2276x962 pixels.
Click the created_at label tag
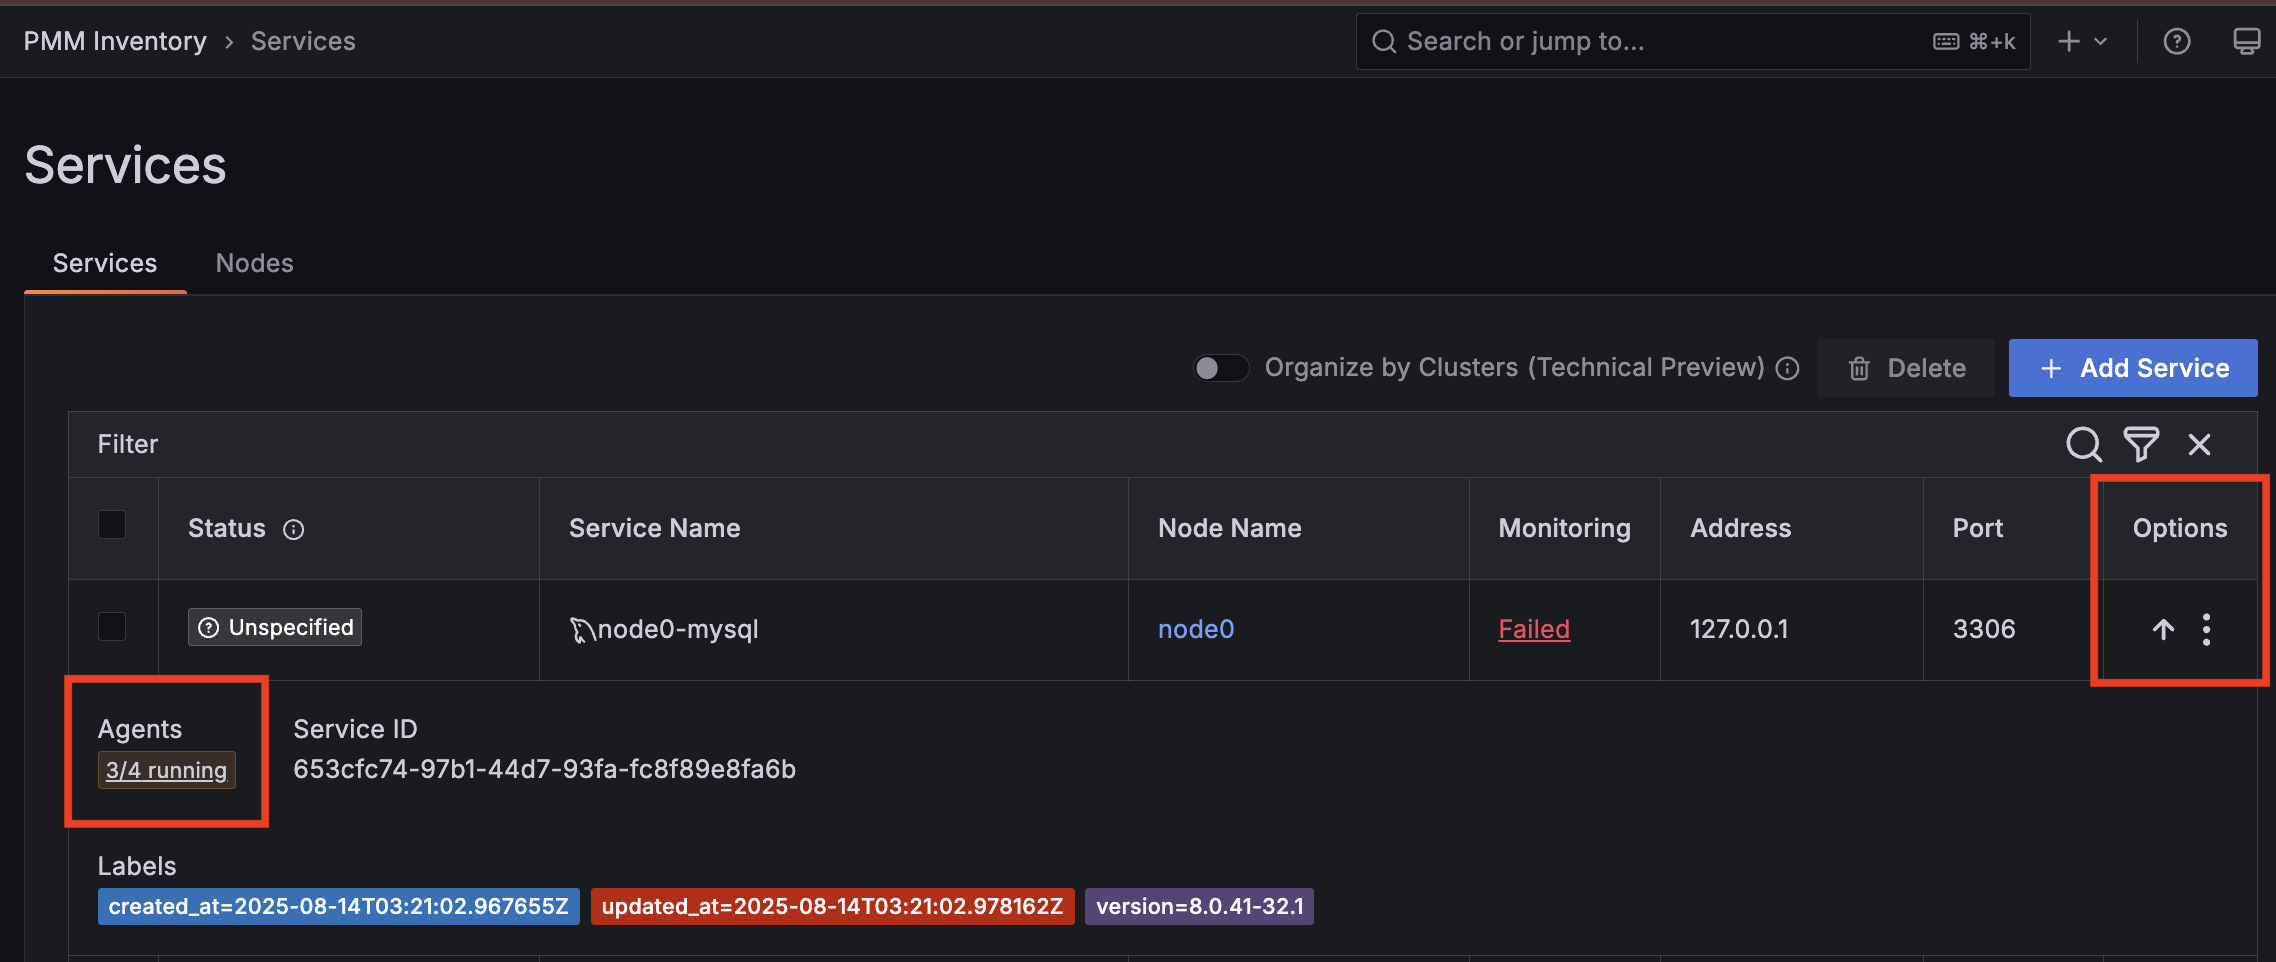point(339,907)
